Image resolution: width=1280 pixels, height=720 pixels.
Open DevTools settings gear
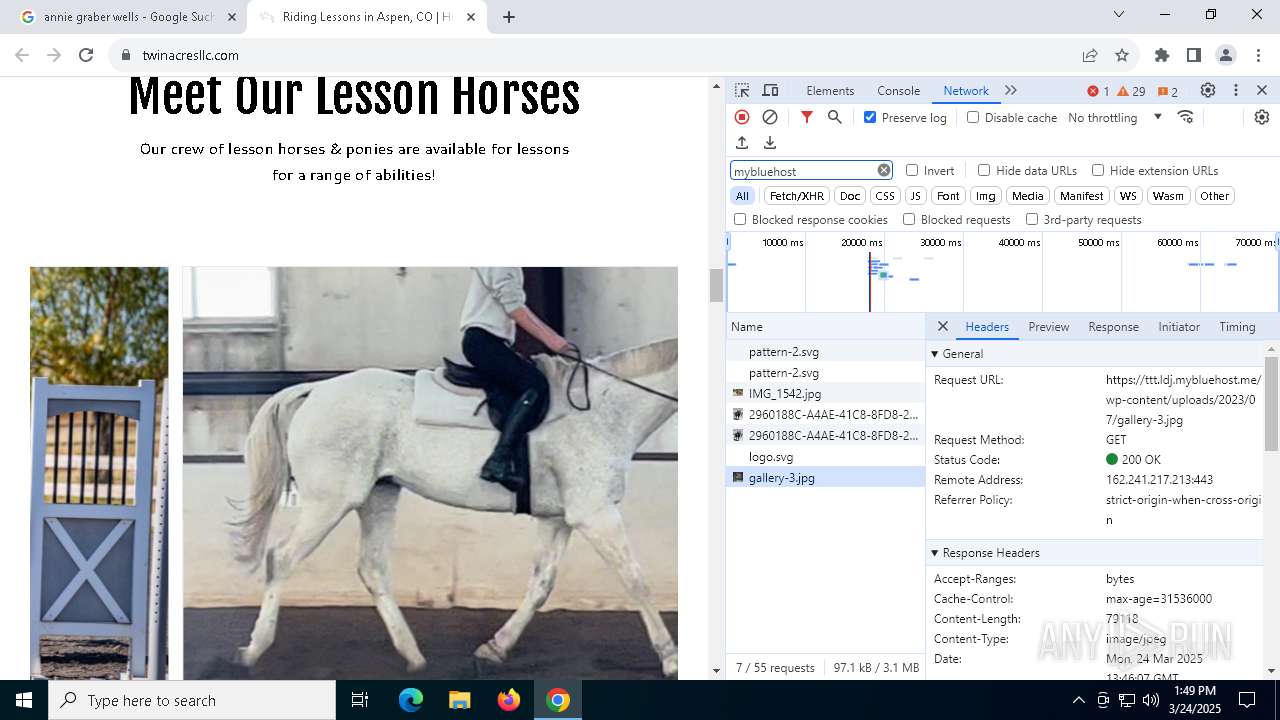pyautogui.click(x=1208, y=91)
